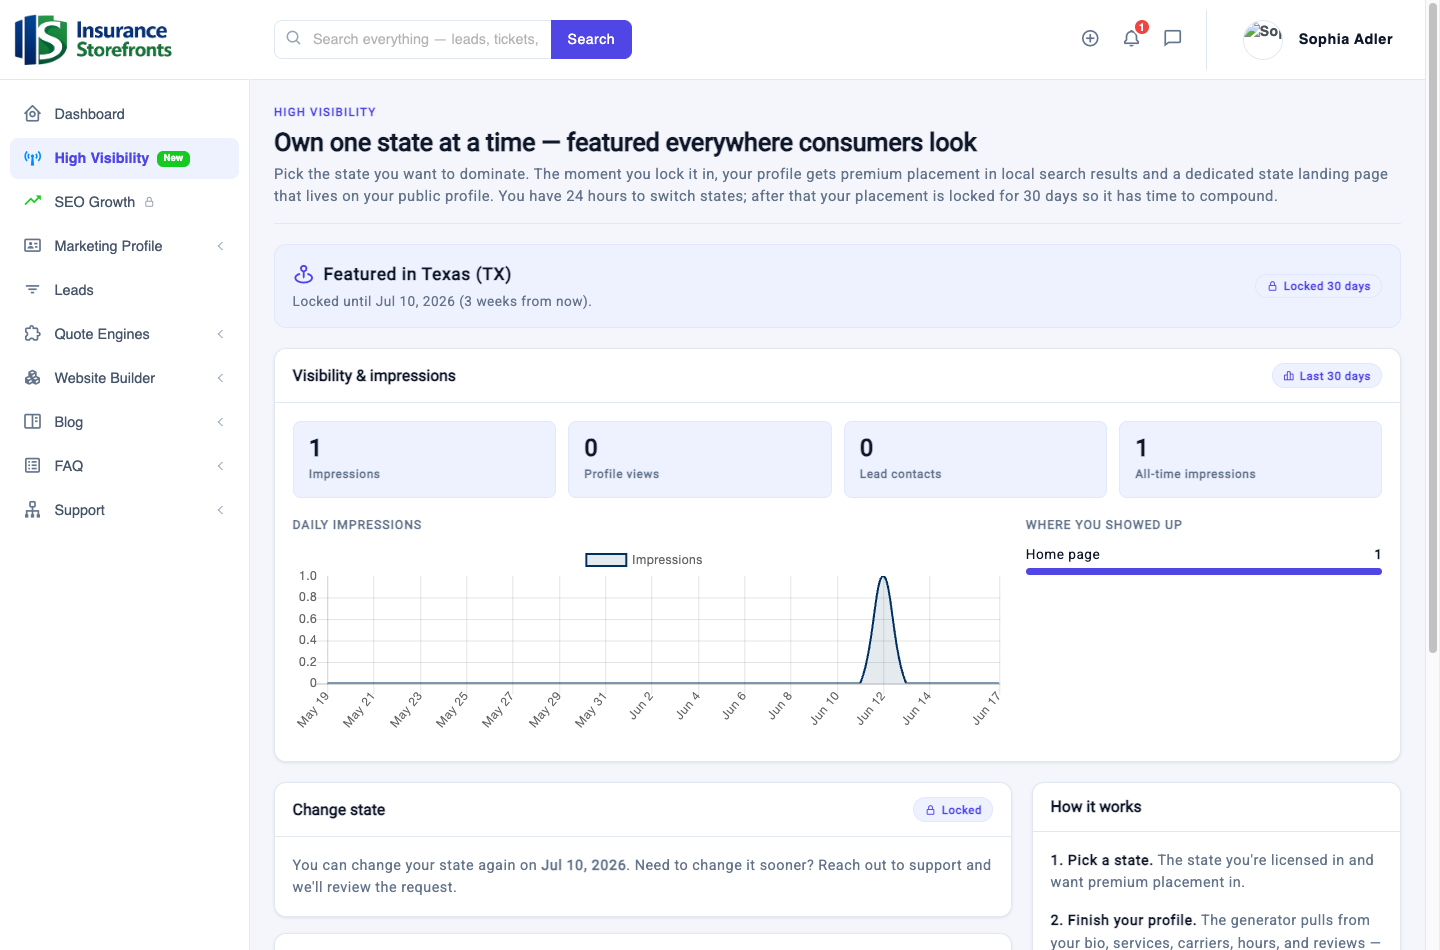Click the 'Jun 17' chart axis label

tap(986, 708)
